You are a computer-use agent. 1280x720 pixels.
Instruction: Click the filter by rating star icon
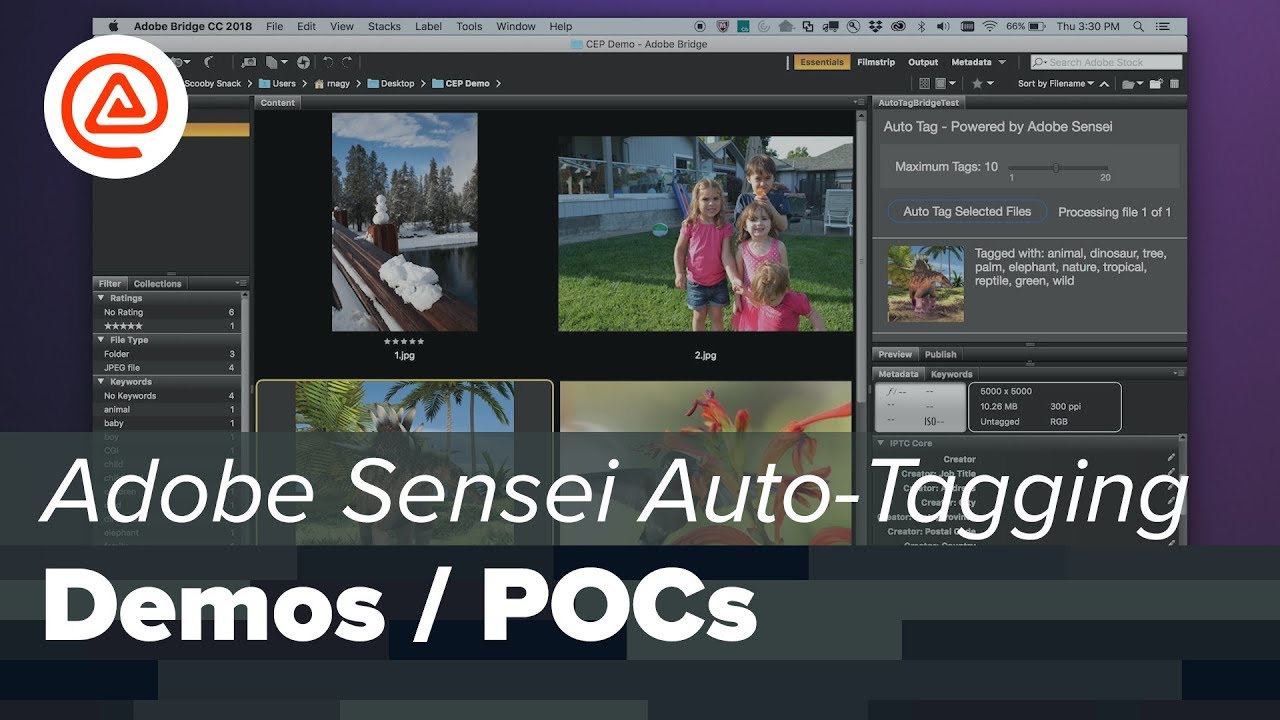click(x=977, y=84)
